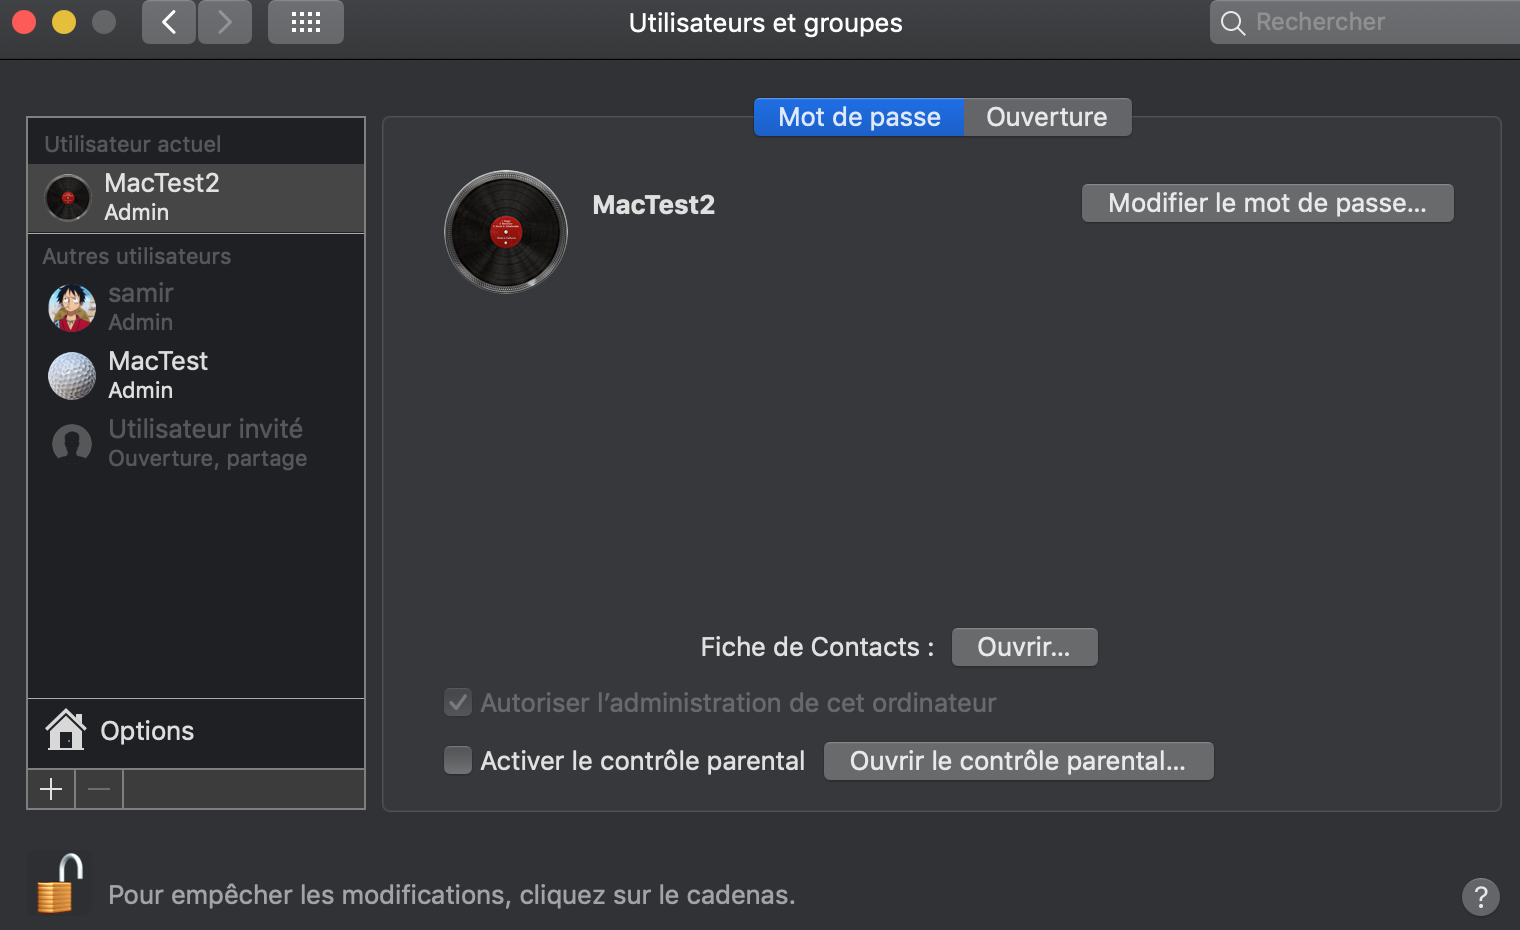Screen dimensions: 1520x930
Task: Click the vinyl record profile picture
Action: pos(506,232)
